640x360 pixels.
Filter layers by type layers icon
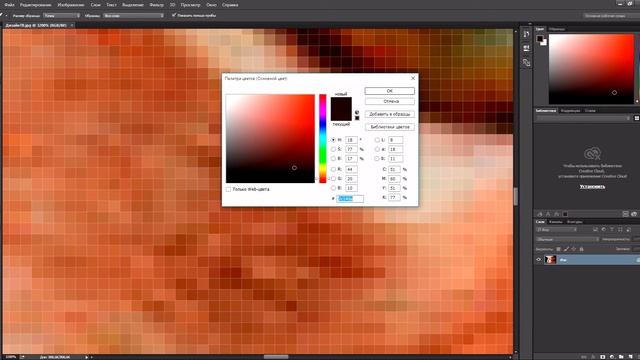click(612, 230)
